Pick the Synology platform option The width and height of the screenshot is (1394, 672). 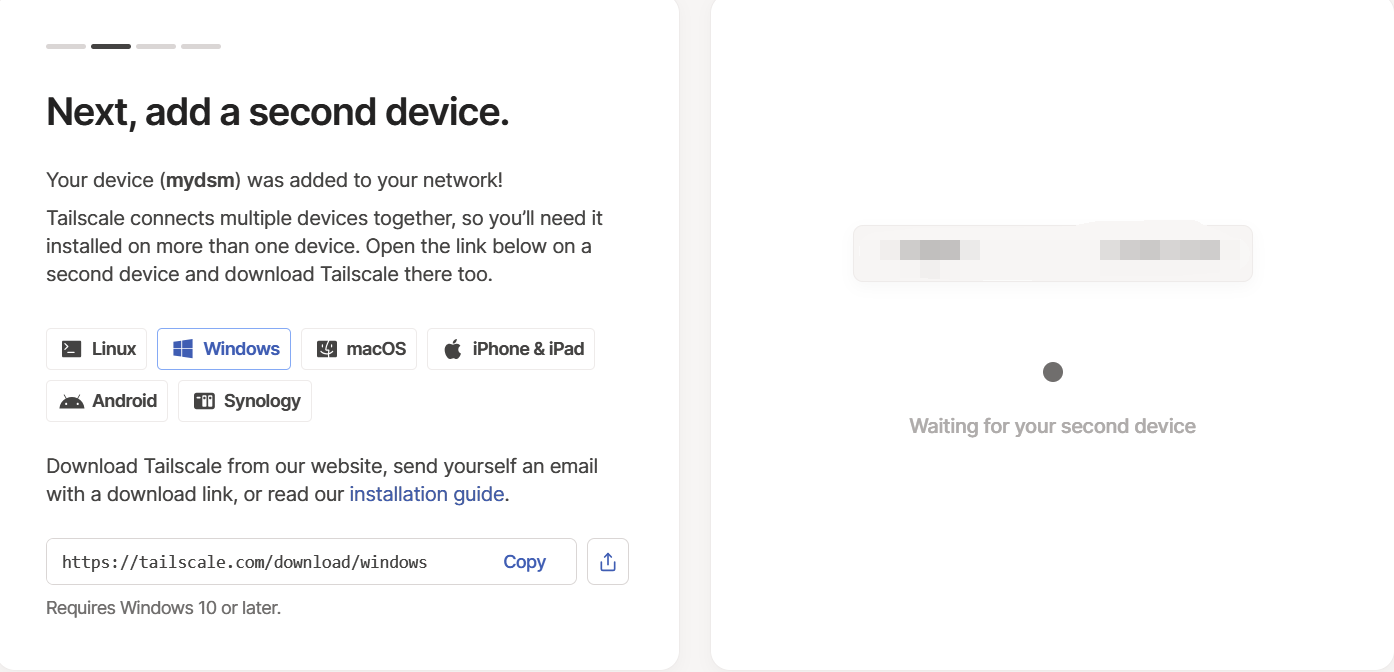[x=245, y=401]
